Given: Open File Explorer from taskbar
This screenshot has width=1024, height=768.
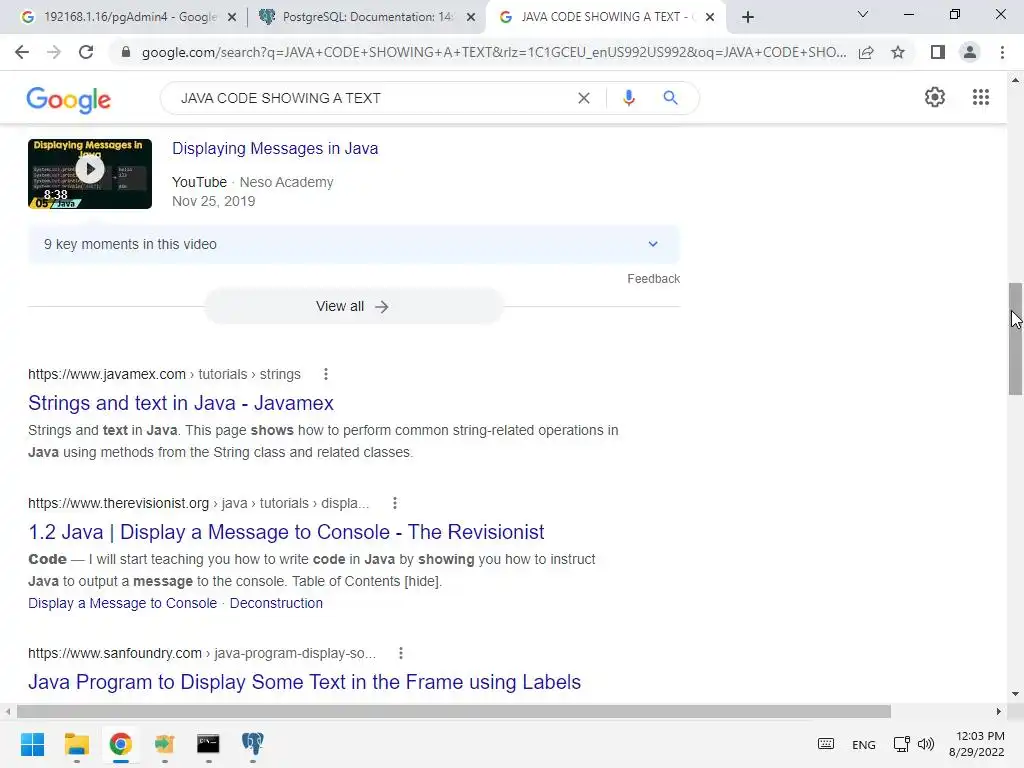Looking at the screenshot, I should pyautogui.click(x=76, y=744).
